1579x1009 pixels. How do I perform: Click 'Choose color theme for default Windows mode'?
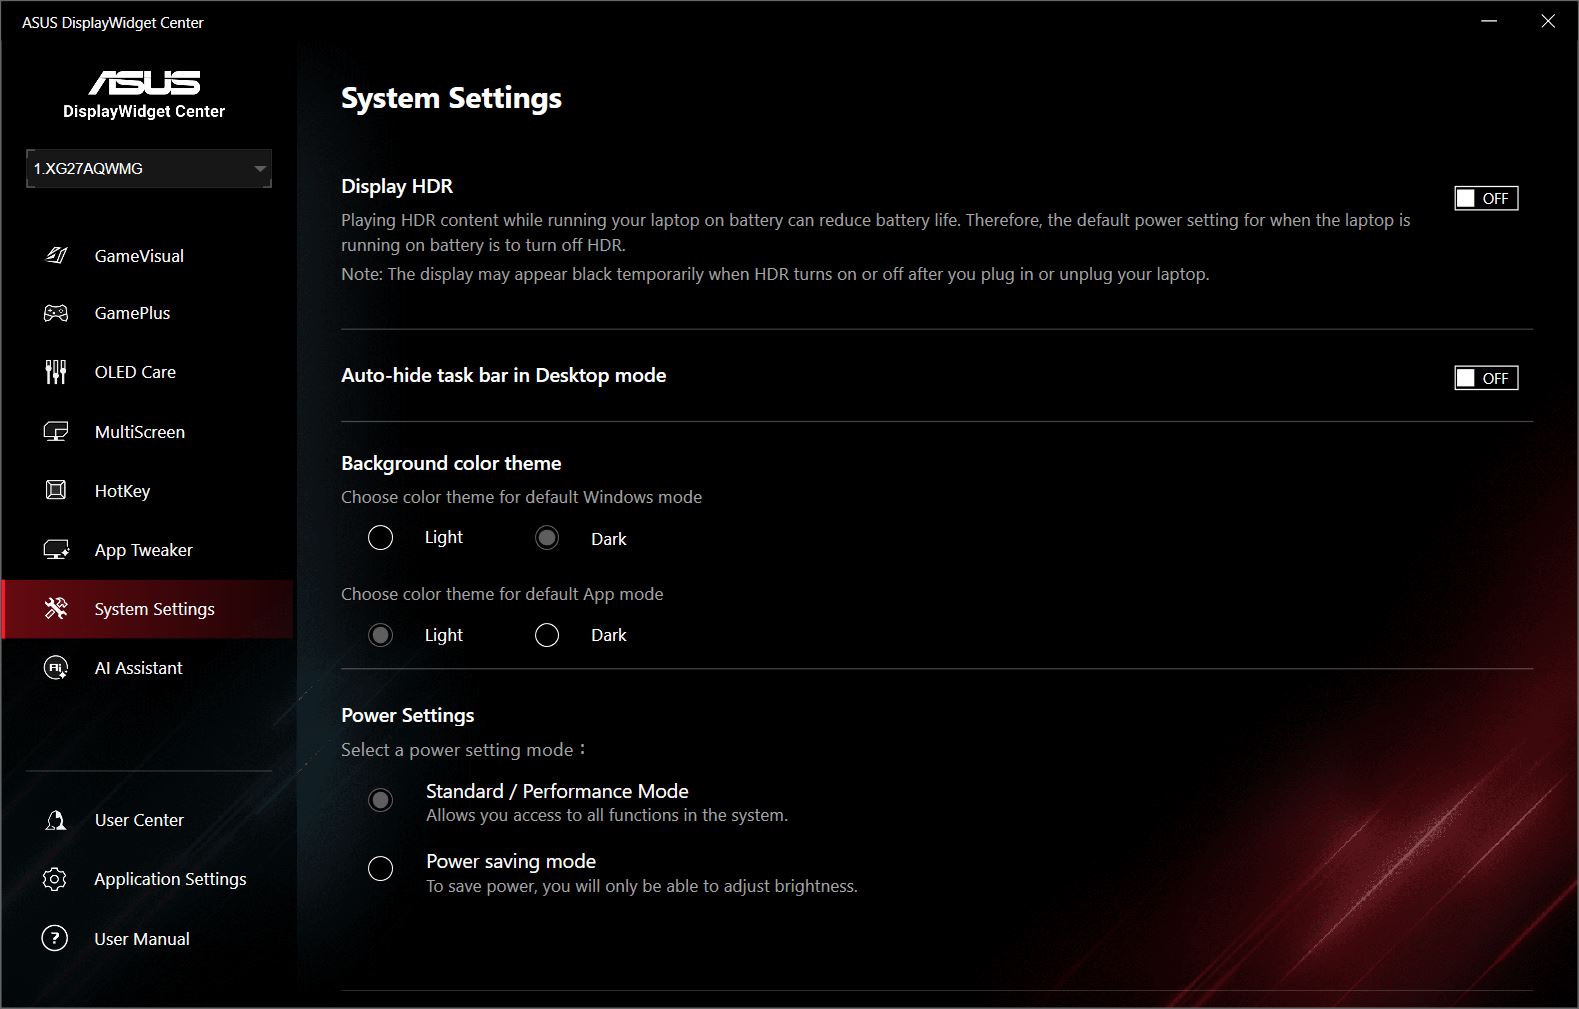click(521, 497)
